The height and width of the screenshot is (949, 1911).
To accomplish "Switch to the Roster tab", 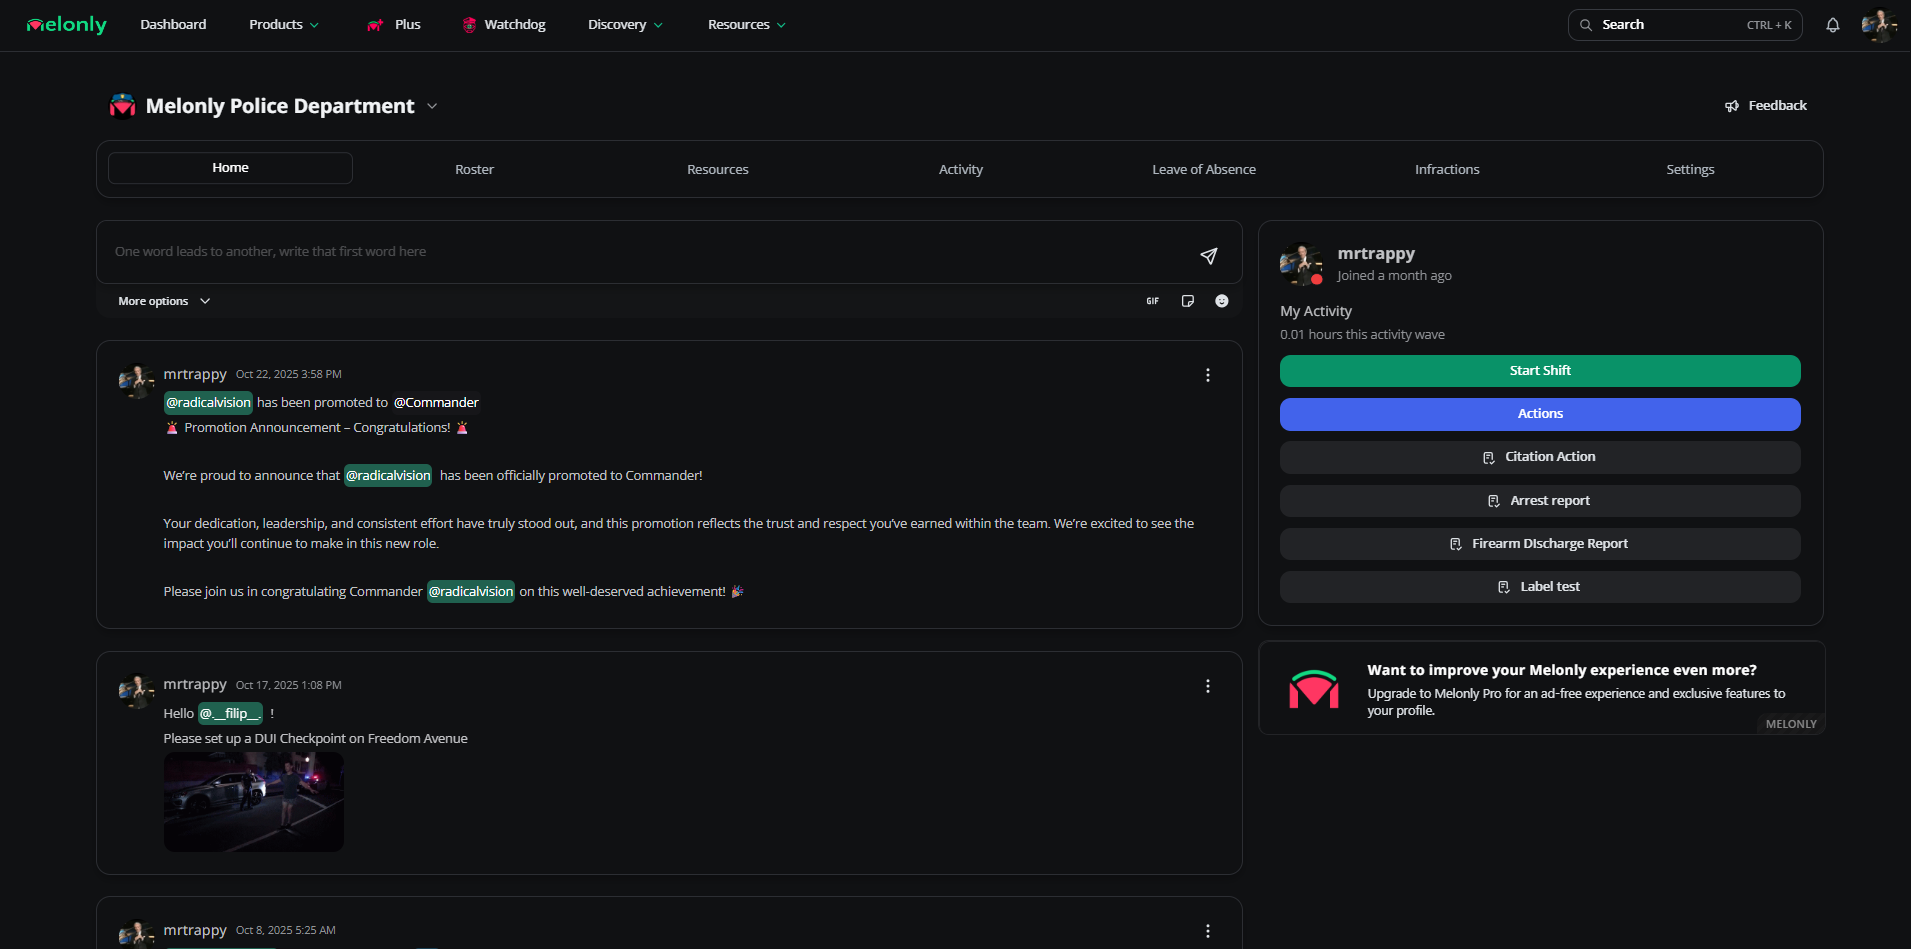I will point(474,168).
